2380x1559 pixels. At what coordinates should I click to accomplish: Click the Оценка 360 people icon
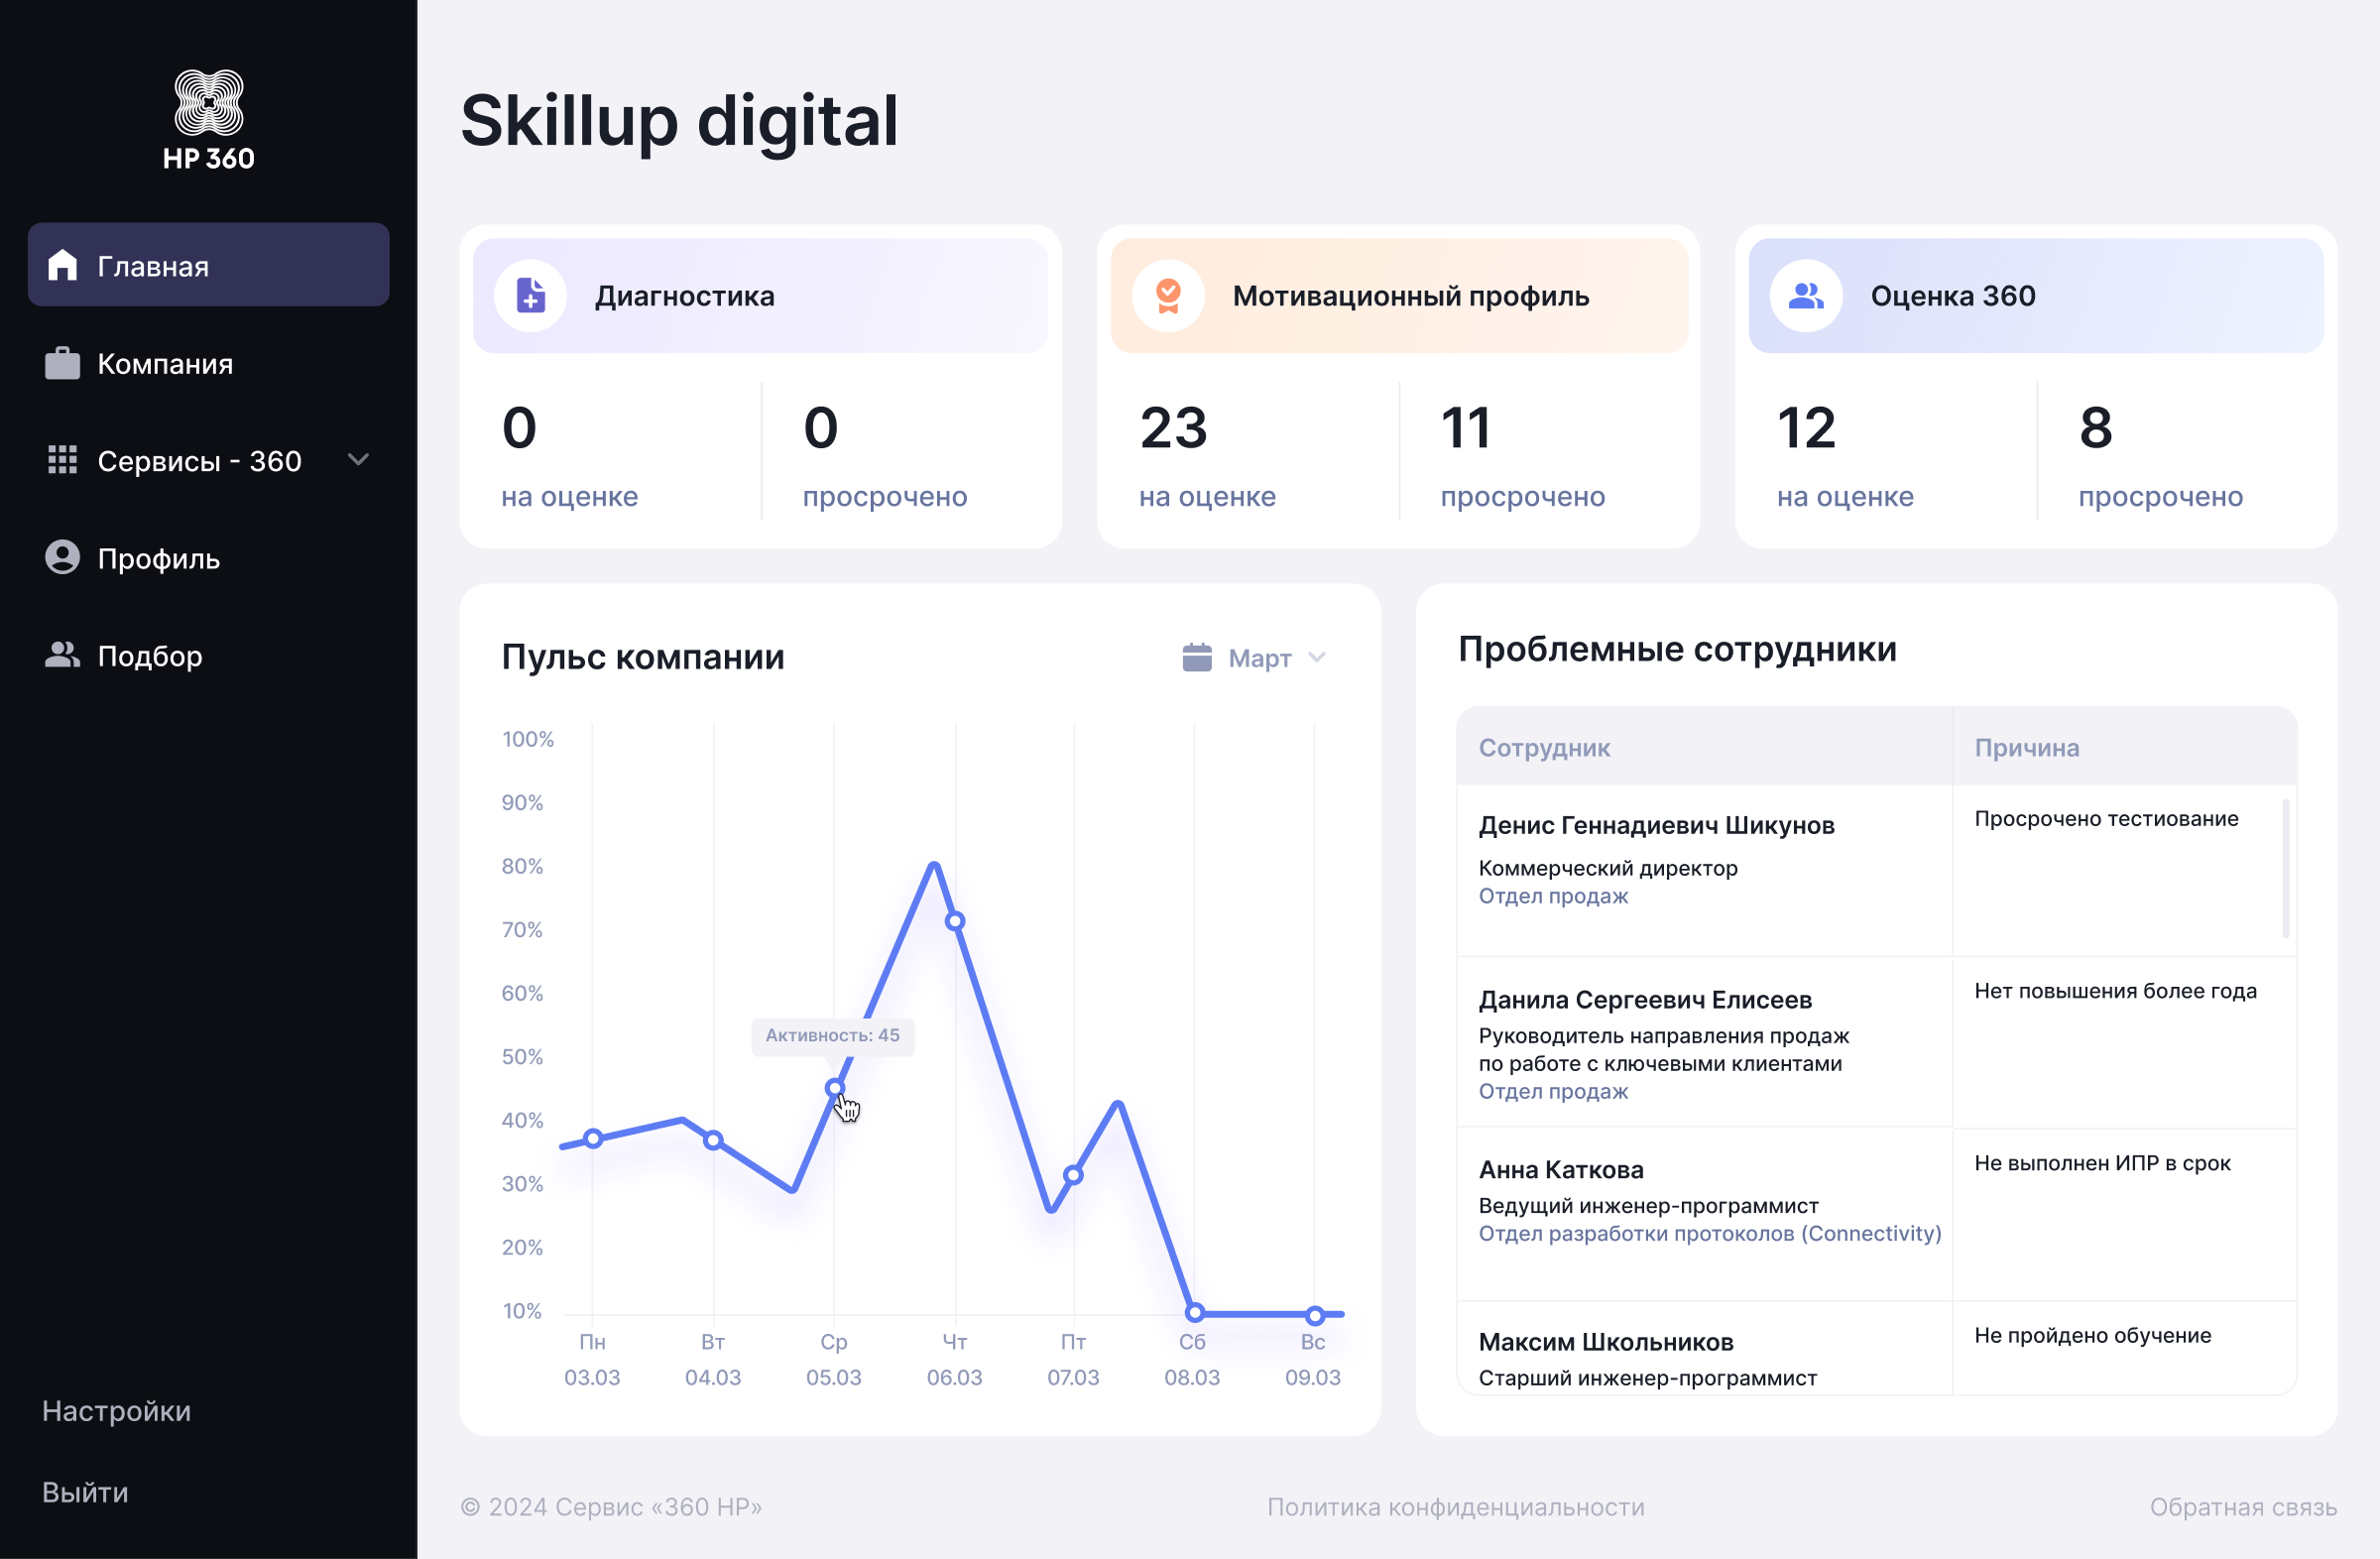(x=1806, y=296)
